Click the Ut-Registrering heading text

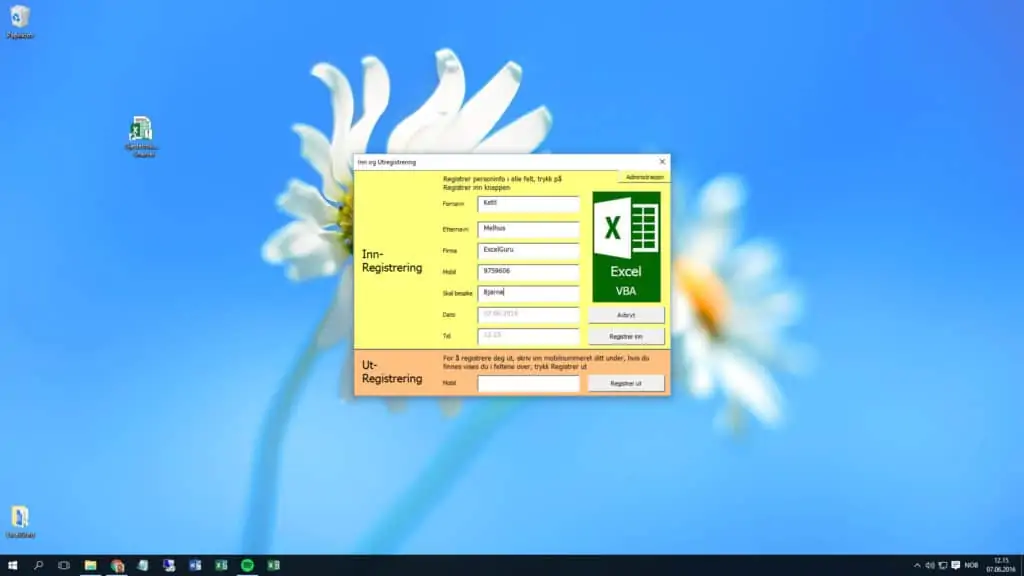coord(392,372)
